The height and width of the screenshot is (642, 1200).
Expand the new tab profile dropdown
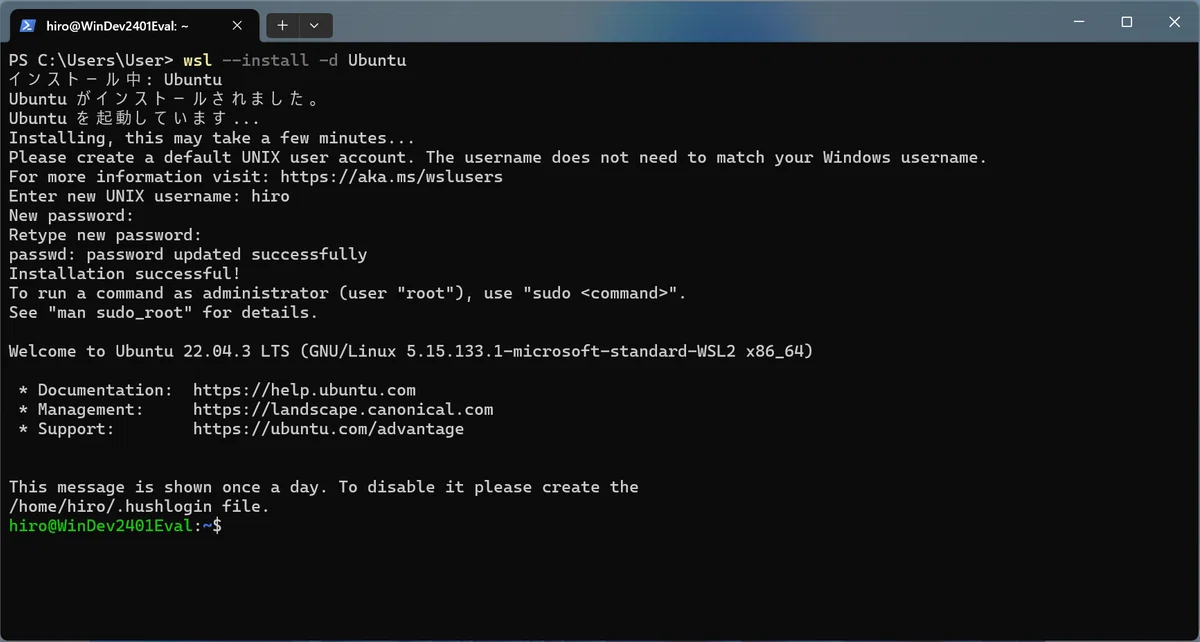coord(315,24)
